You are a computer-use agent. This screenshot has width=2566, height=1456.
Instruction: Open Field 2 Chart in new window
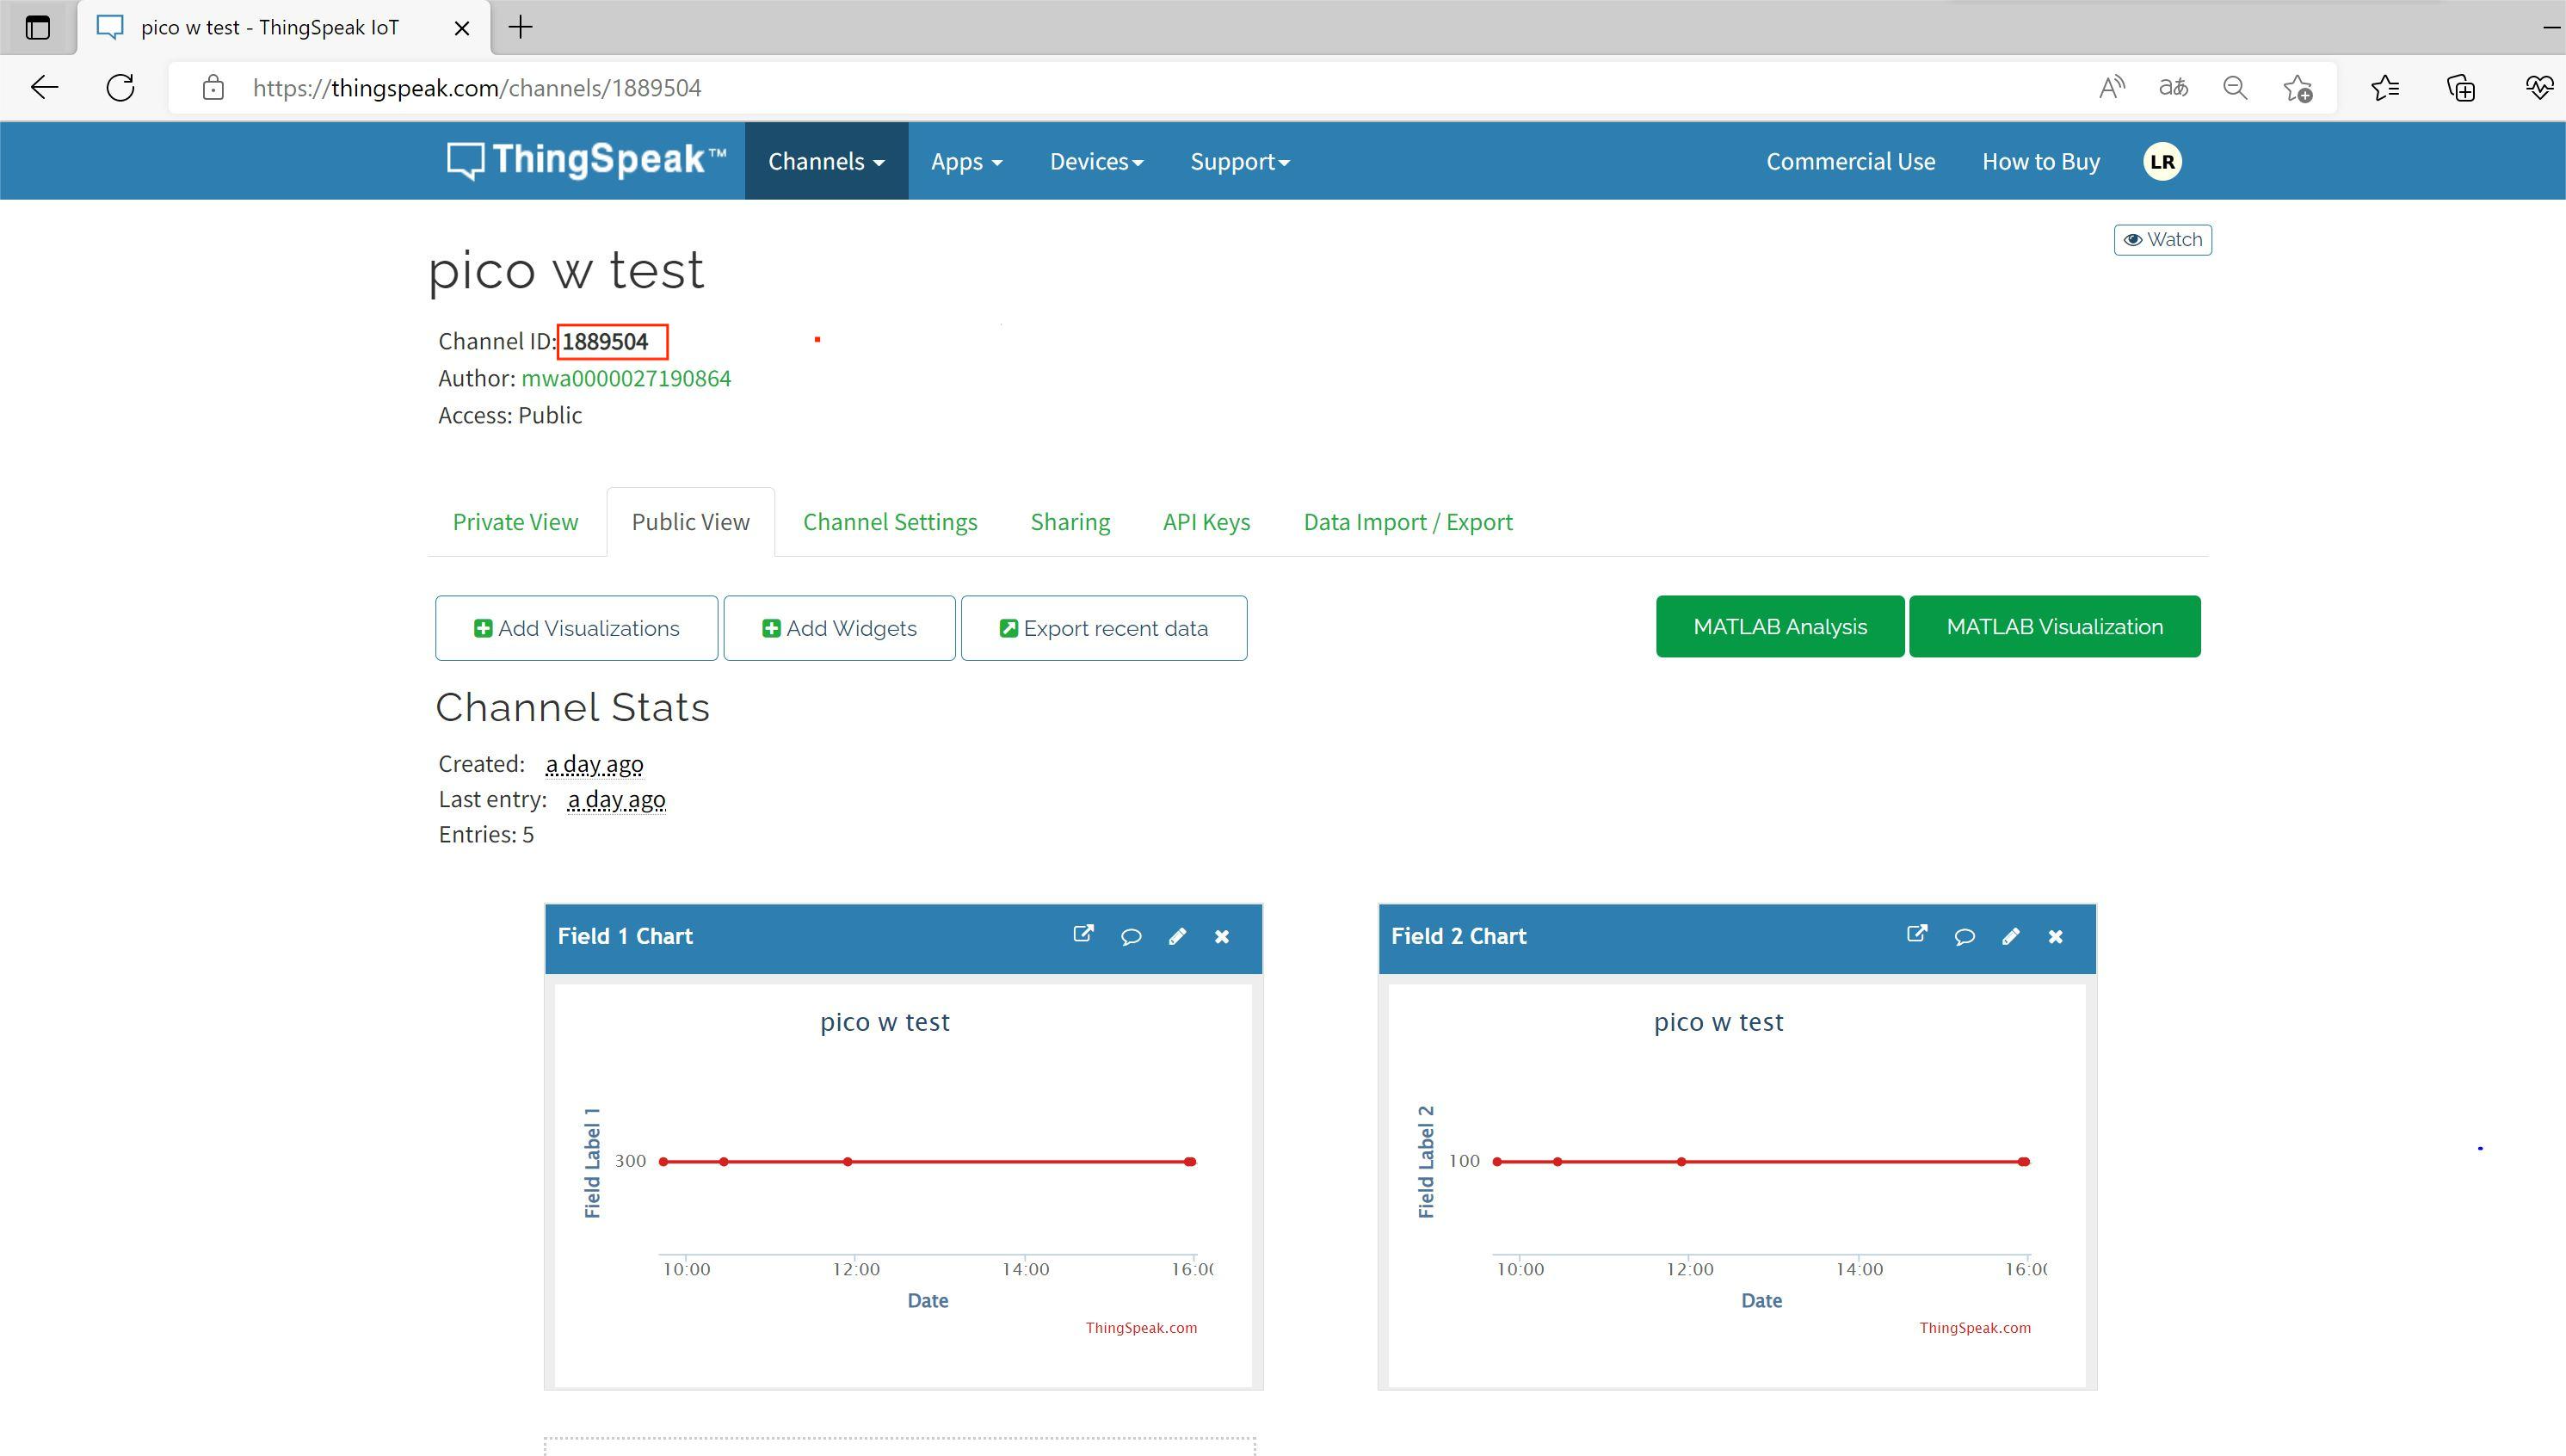(1917, 936)
